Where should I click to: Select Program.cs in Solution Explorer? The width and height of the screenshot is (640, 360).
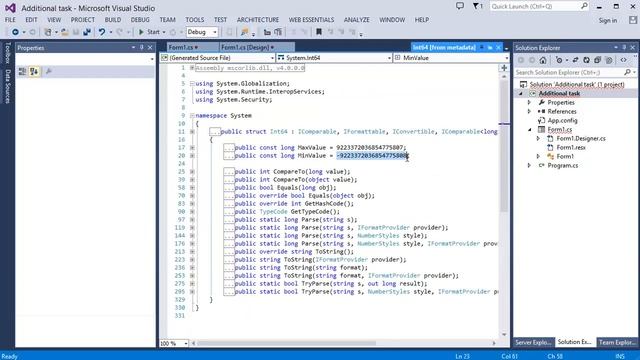[x=562, y=165]
